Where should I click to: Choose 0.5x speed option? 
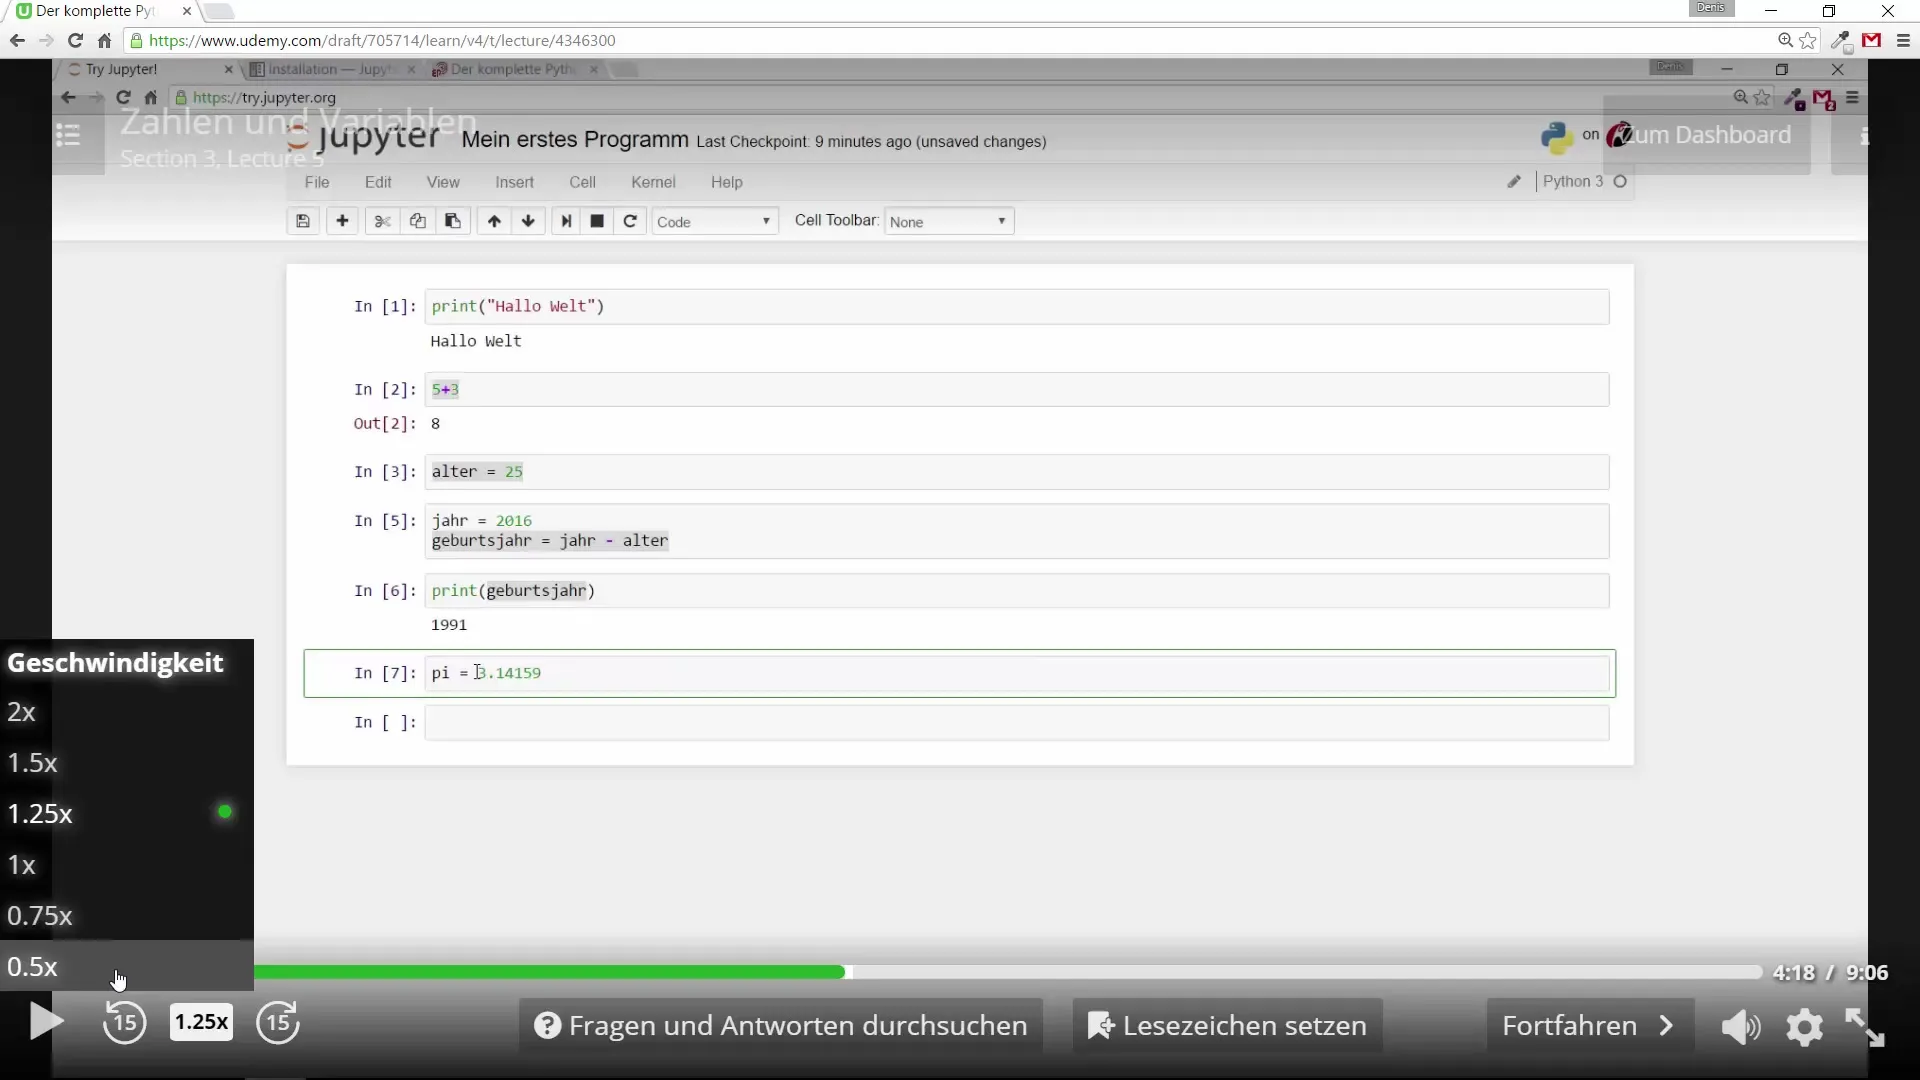pos(33,967)
